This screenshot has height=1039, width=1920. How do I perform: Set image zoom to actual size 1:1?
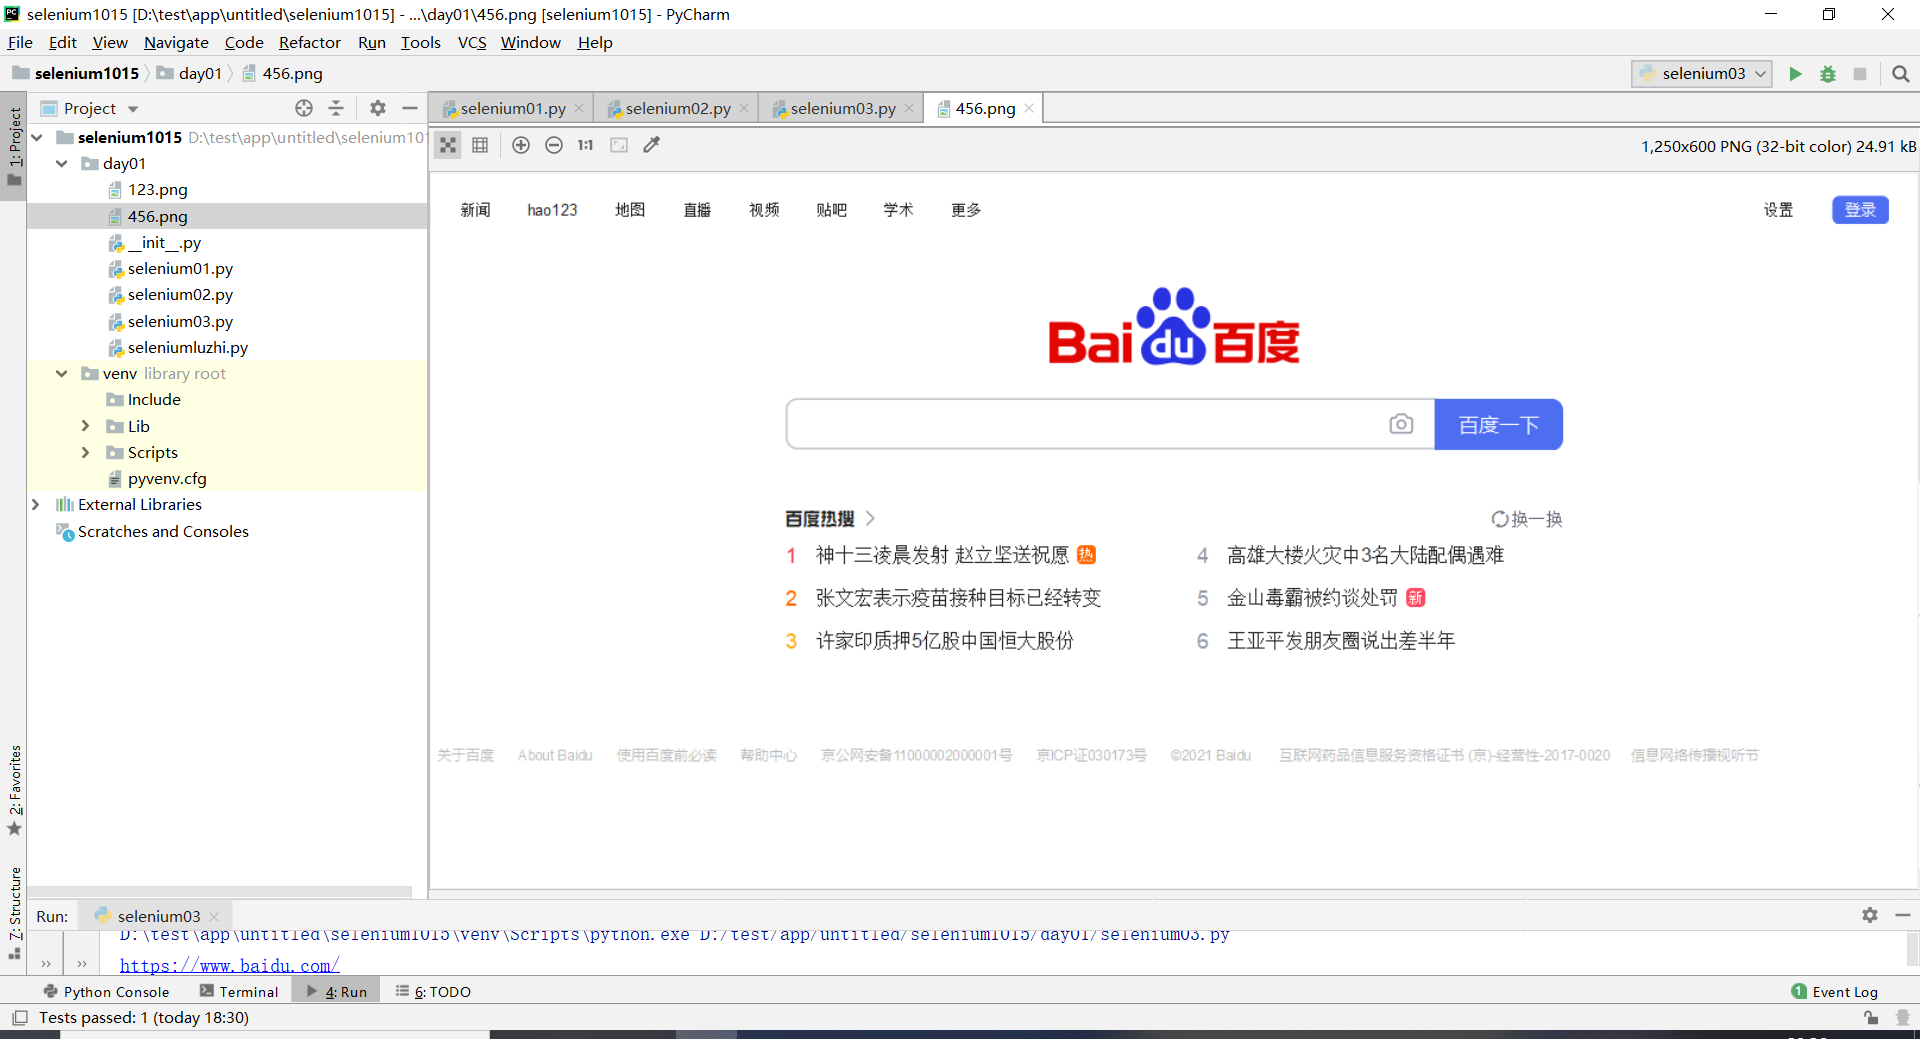pyautogui.click(x=586, y=145)
